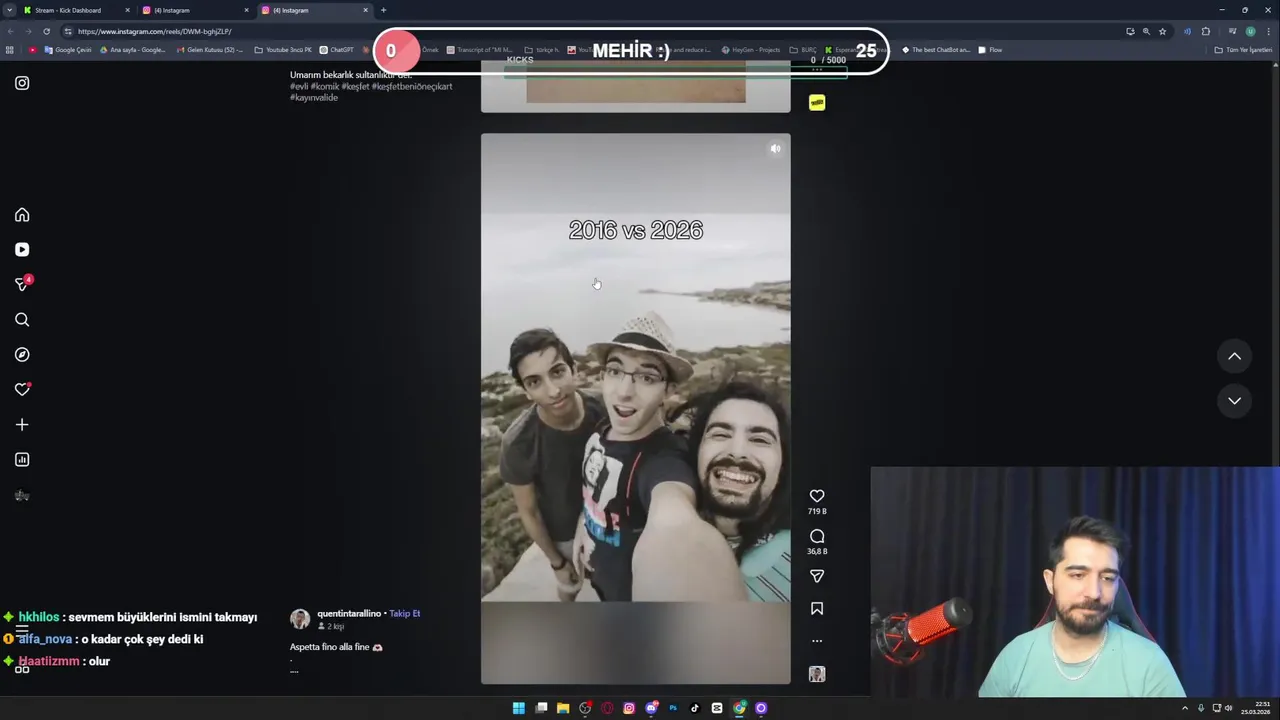Show hidden system tray icons
Image resolution: width=1280 pixels, height=720 pixels.
[1185, 708]
